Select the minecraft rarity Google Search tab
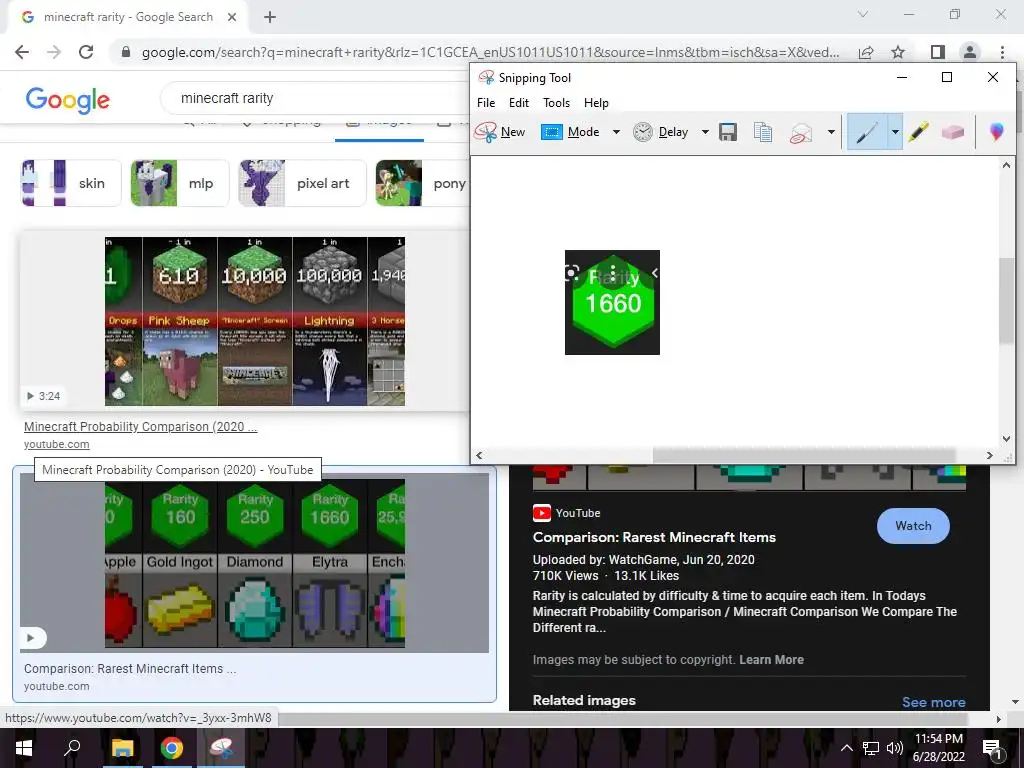The height and width of the screenshot is (768, 1024). pos(128,17)
